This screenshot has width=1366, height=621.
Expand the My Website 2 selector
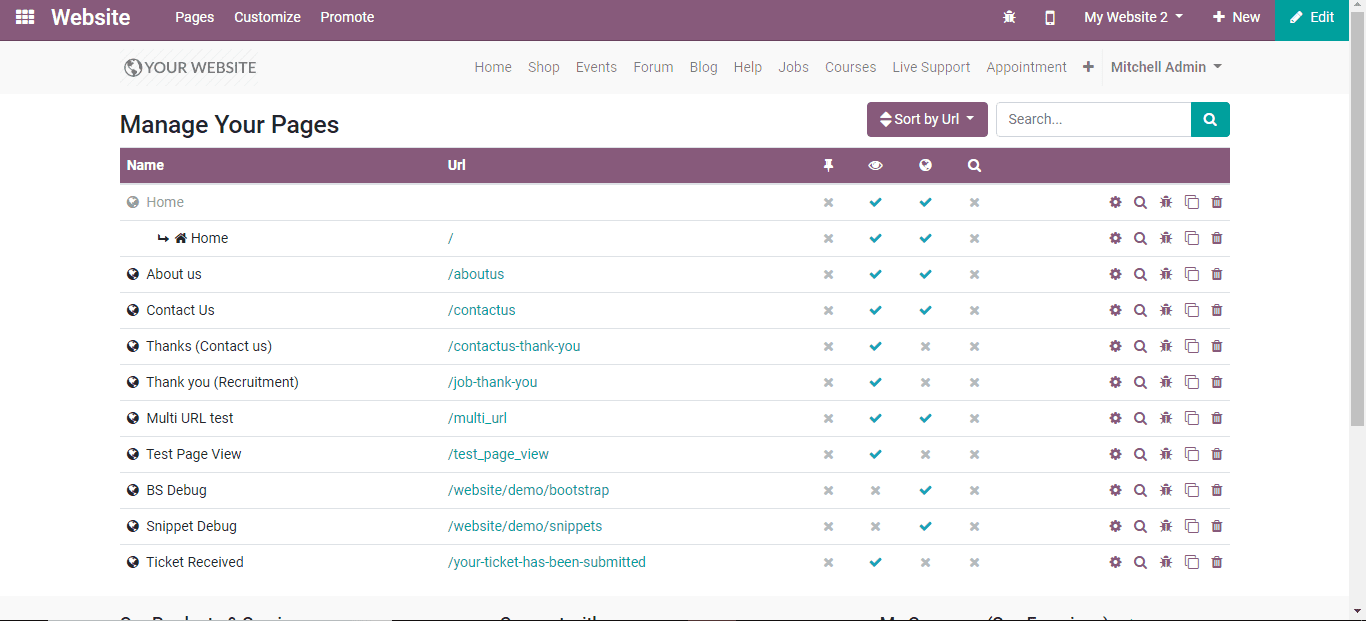coord(1133,17)
